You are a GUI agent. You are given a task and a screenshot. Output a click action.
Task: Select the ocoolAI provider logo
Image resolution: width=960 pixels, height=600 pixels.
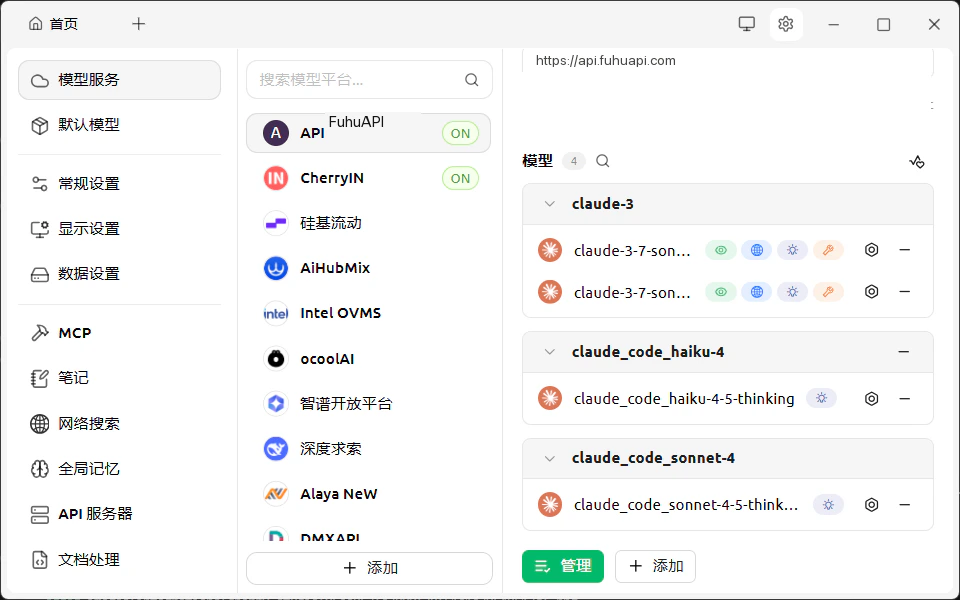pyautogui.click(x=276, y=359)
